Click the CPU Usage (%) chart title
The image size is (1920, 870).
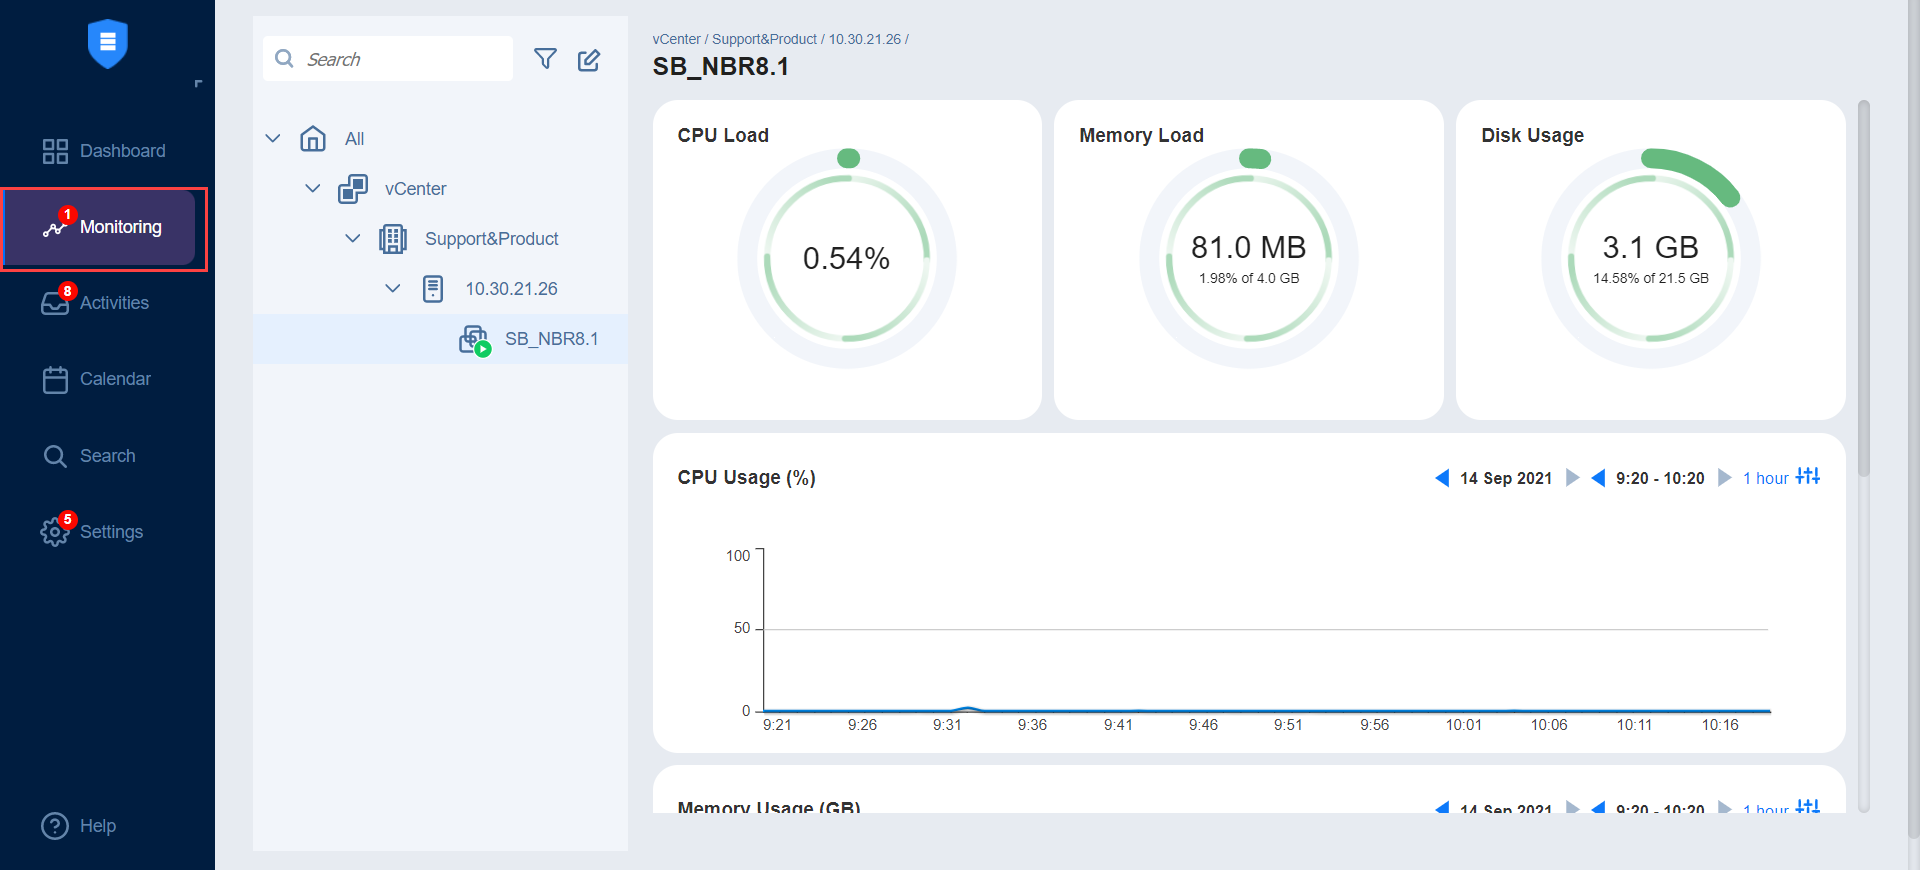746,478
